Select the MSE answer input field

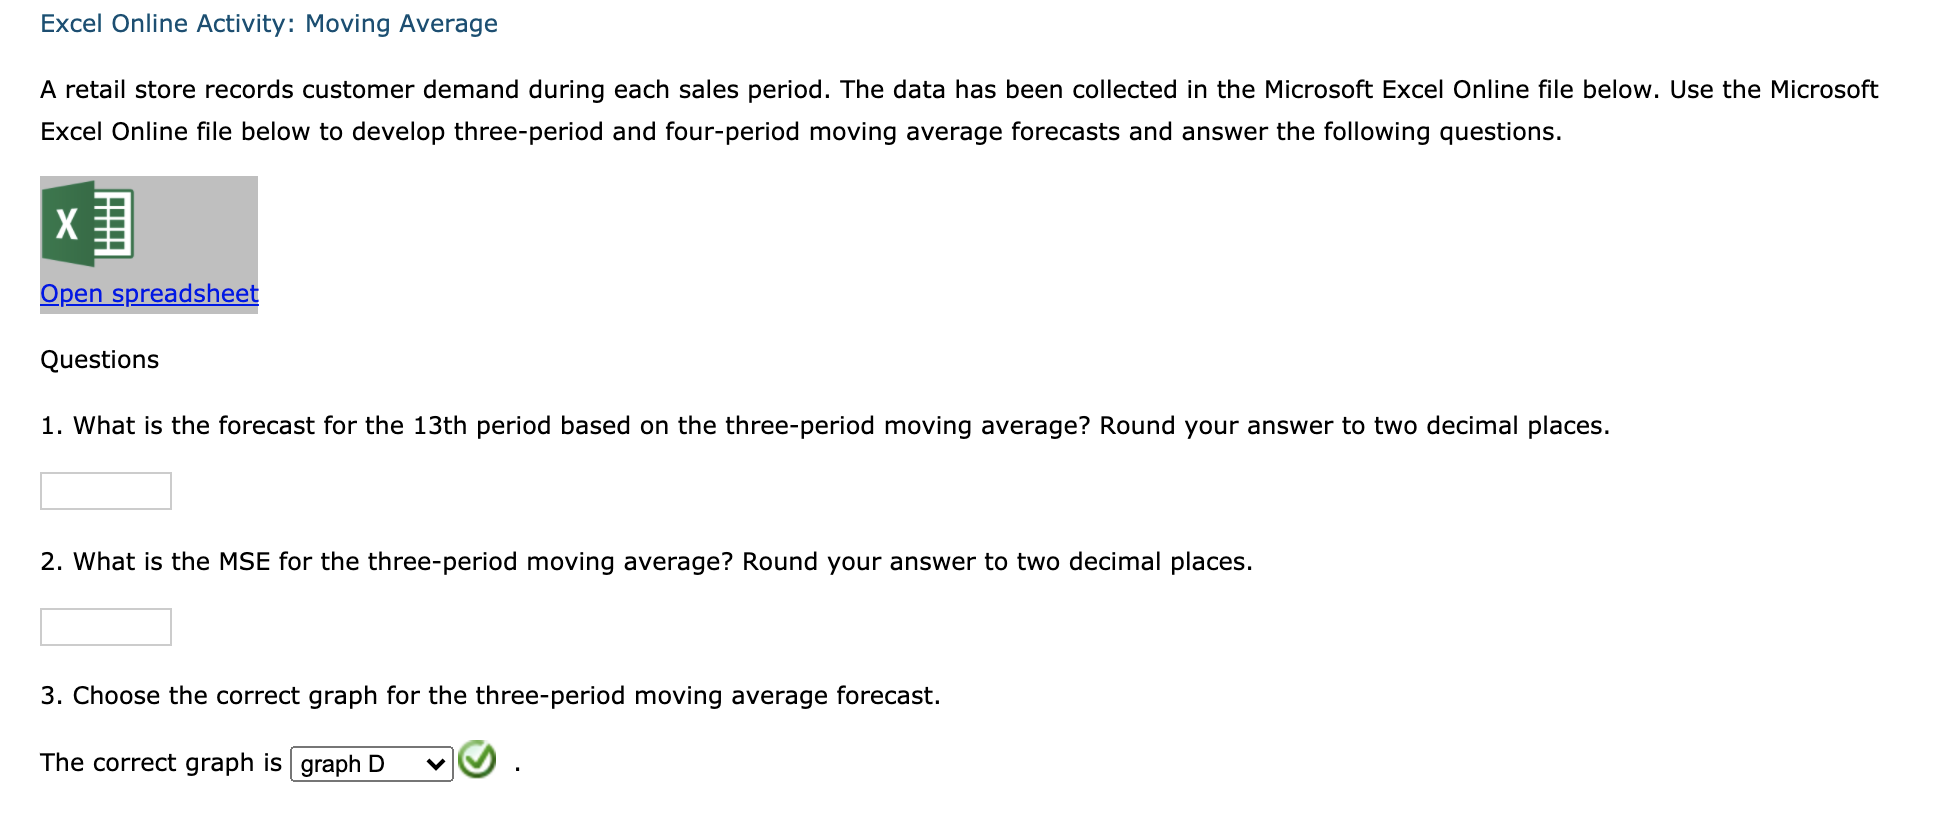105,627
